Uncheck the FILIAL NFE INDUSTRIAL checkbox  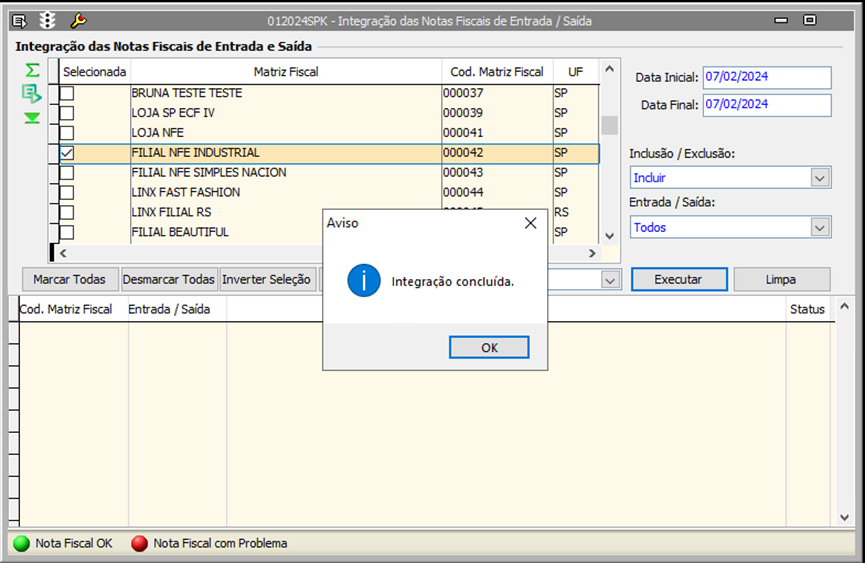67,153
